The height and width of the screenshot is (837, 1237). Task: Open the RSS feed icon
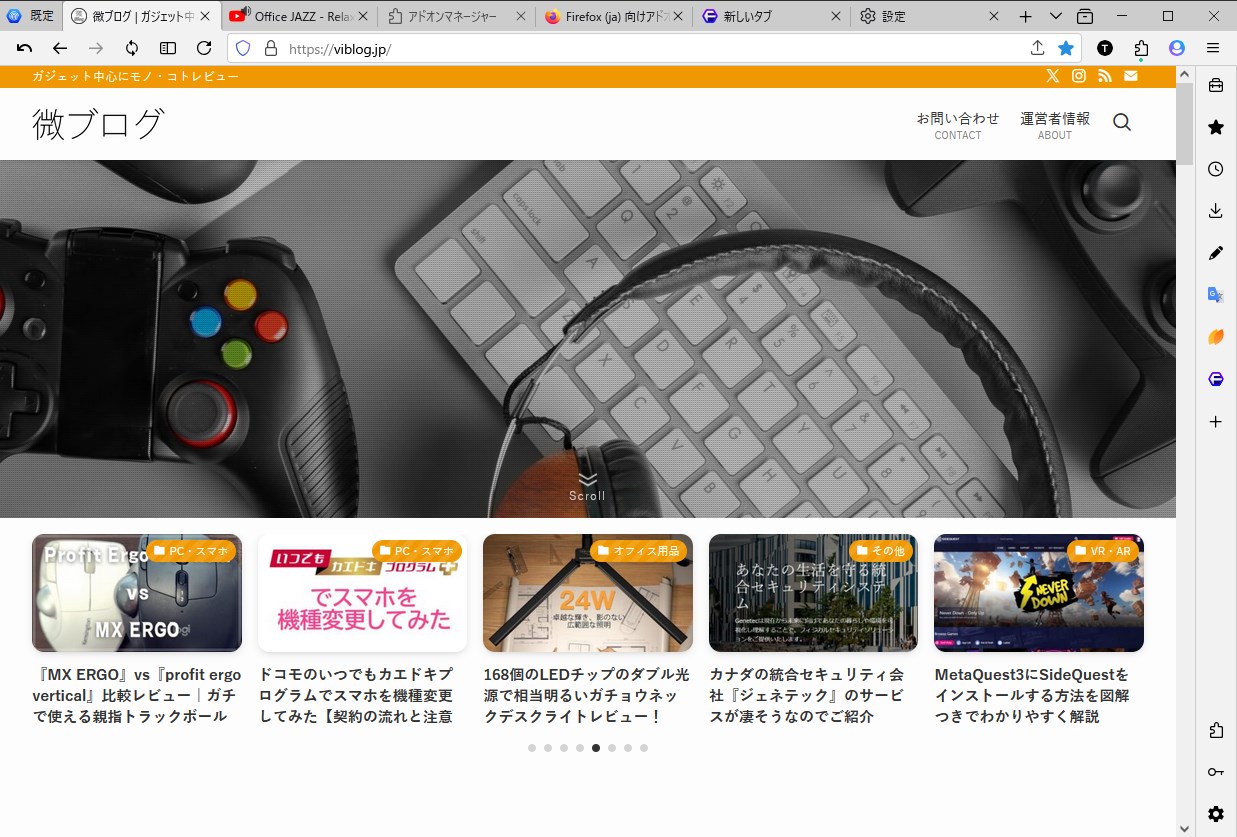[x=1105, y=75]
